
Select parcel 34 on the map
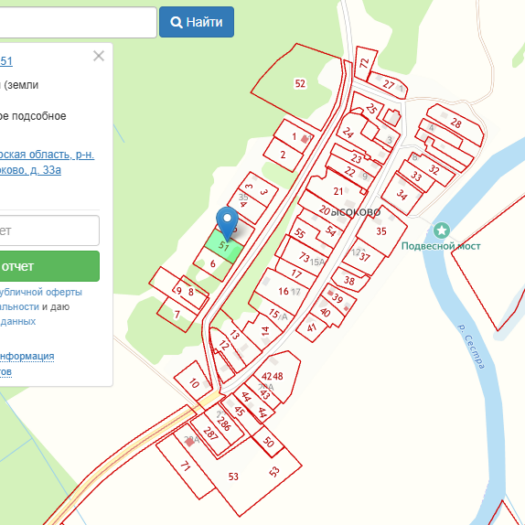pyautogui.click(x=401, y=194)
